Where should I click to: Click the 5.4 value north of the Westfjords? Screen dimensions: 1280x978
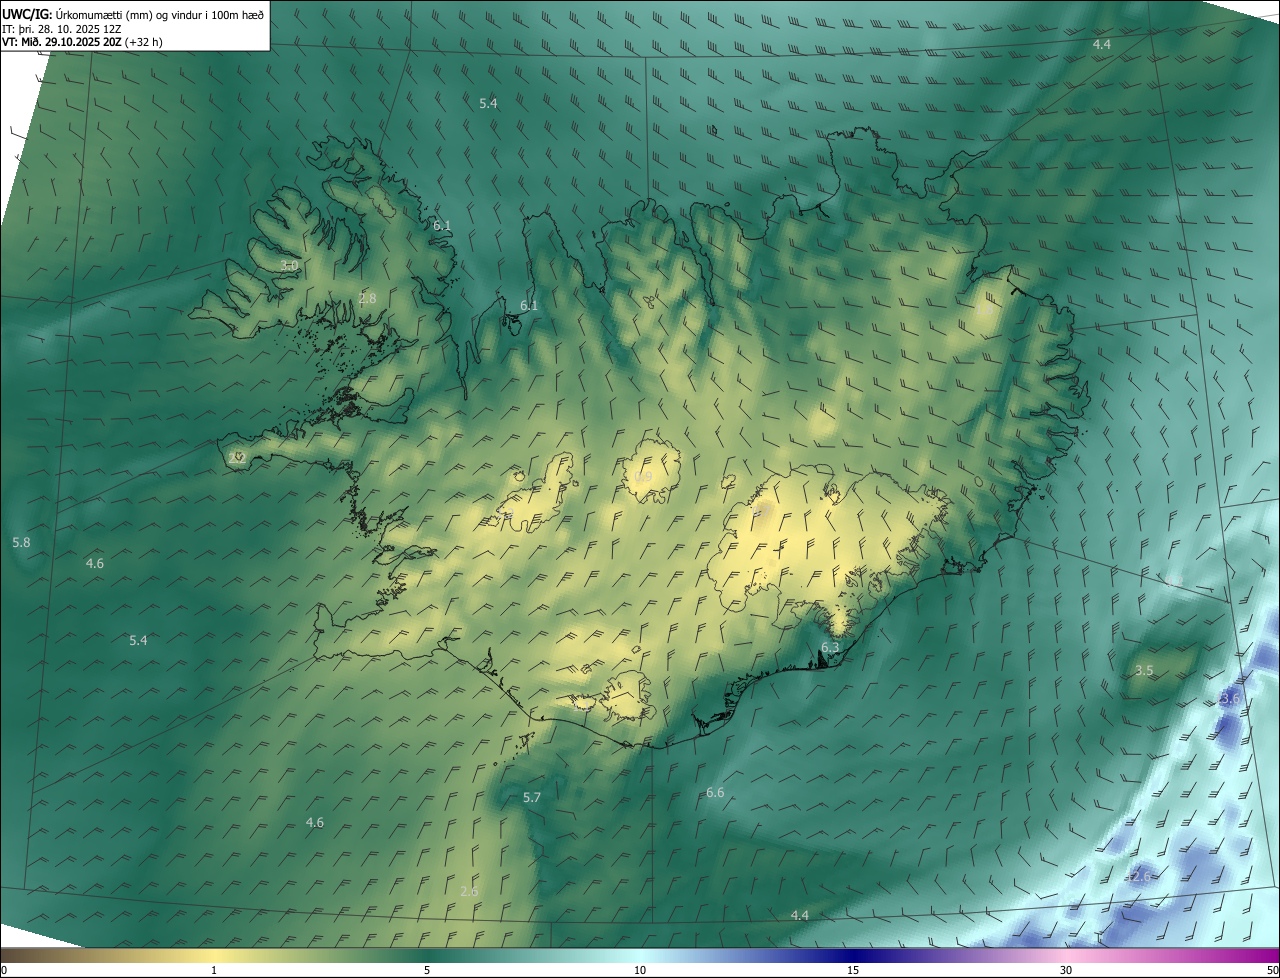(488, 103)
